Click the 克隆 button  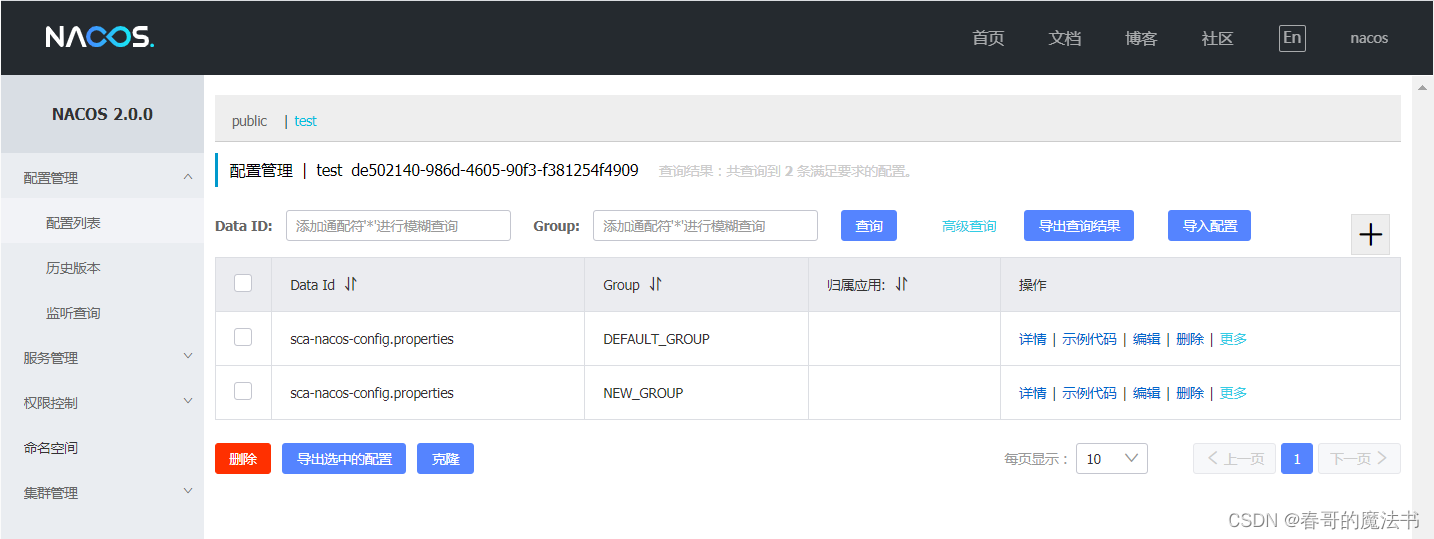[445, 459]
